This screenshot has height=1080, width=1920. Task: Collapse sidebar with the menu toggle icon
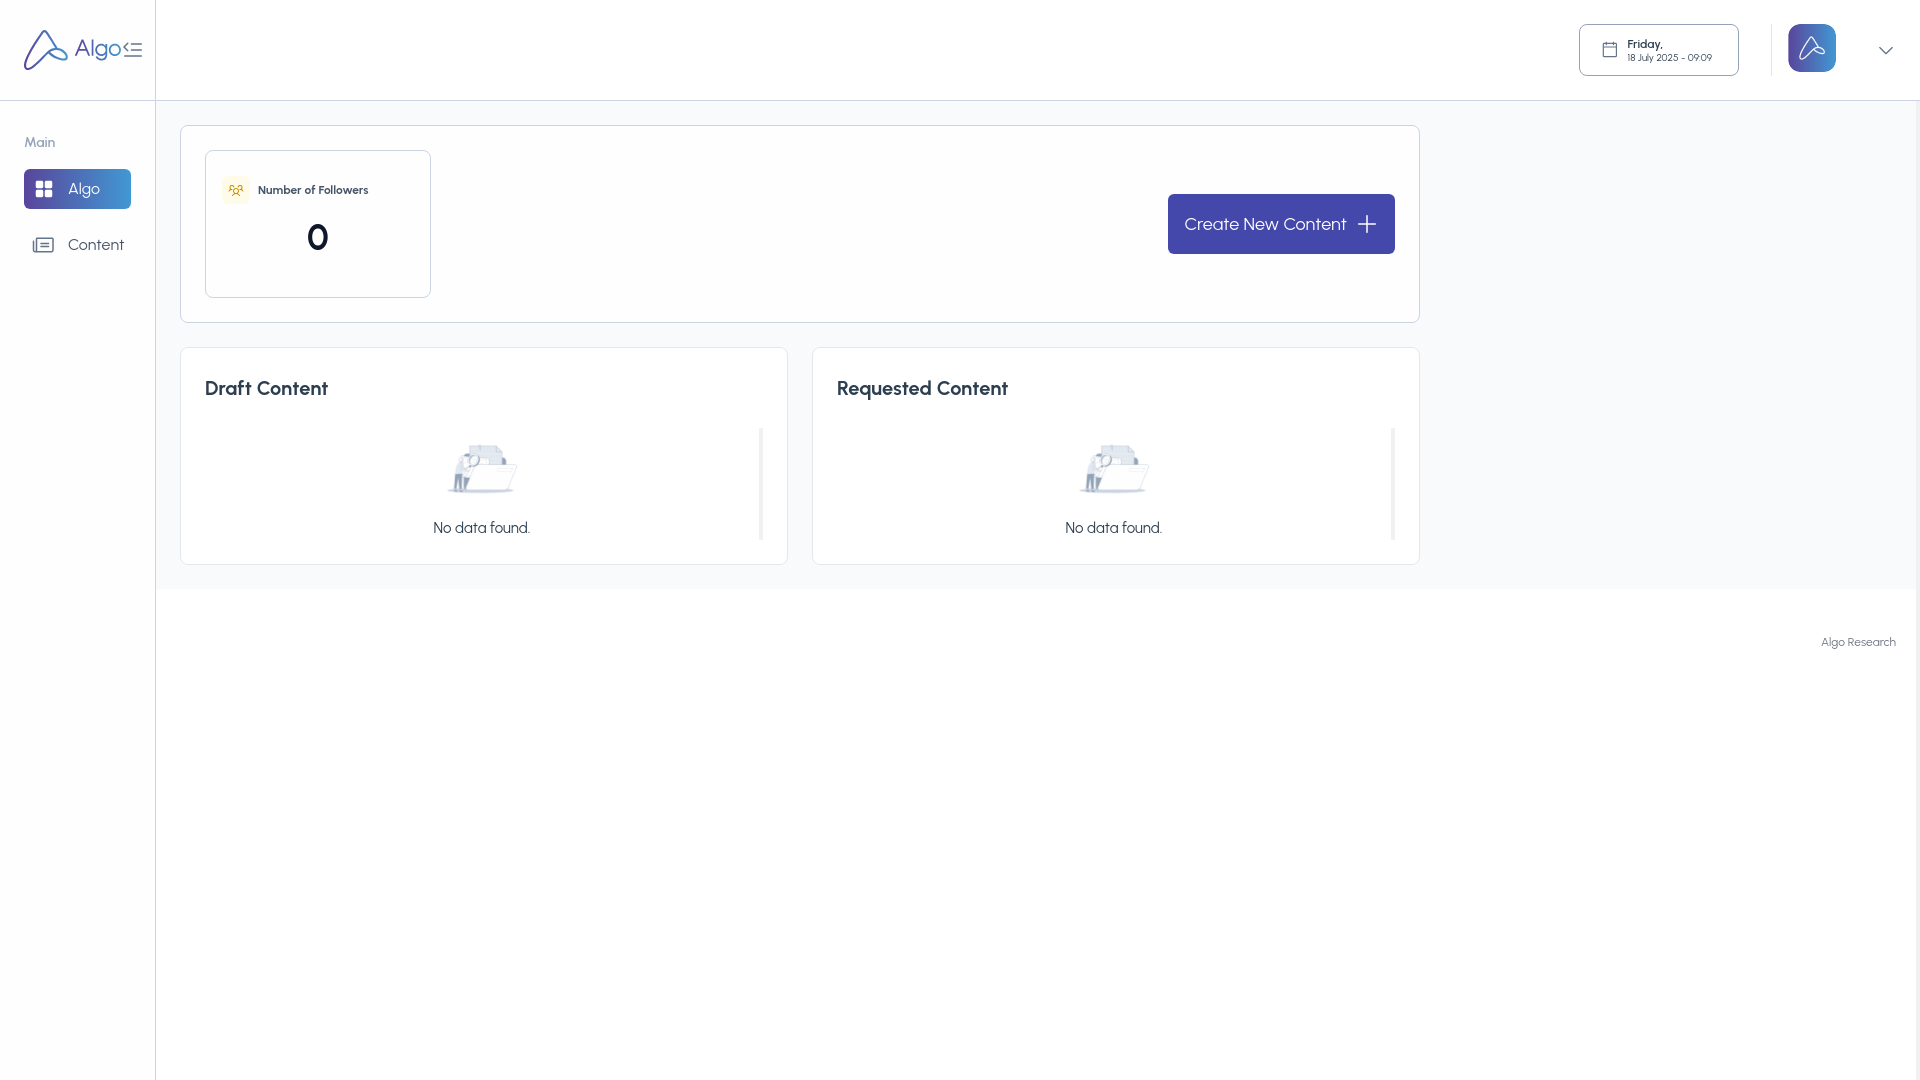tap(133, 50)
